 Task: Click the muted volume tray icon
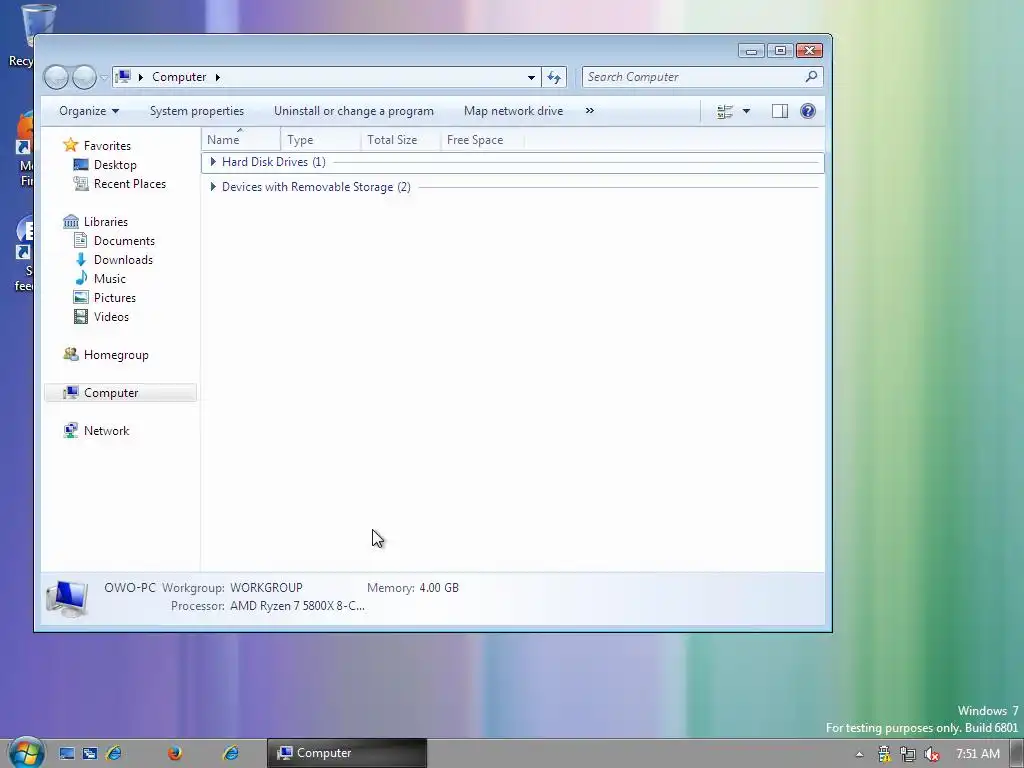(x=932, y=754)
